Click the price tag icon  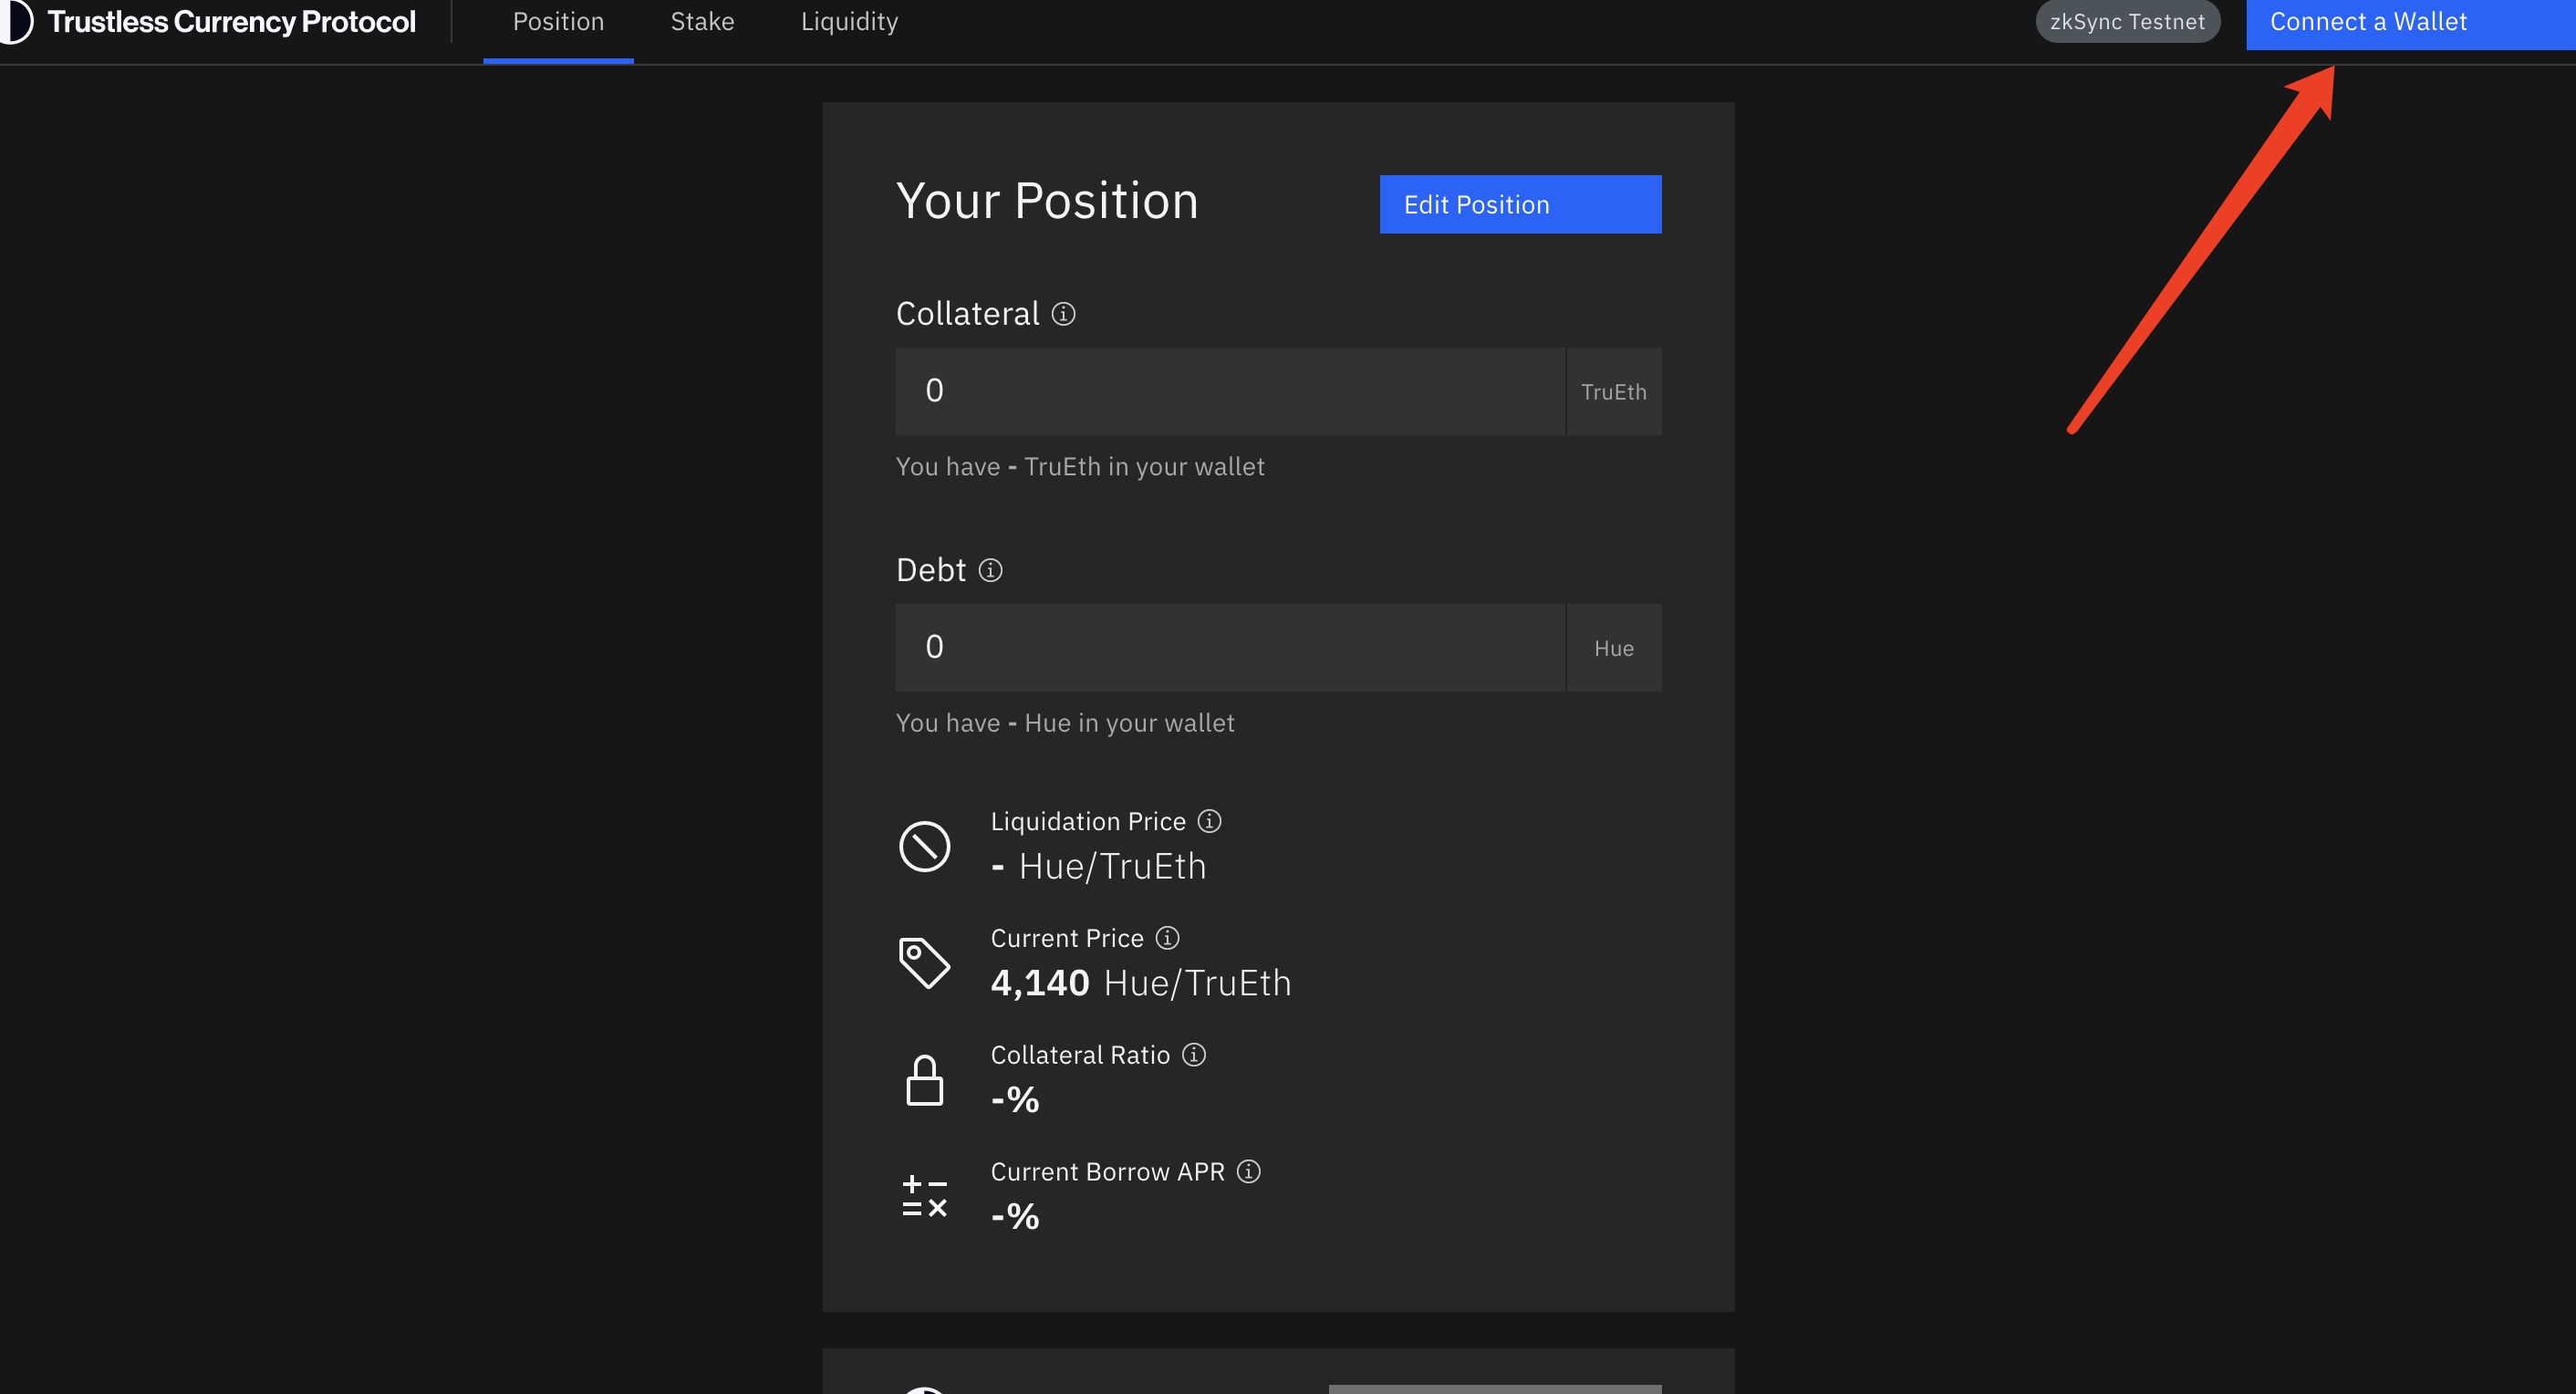coord(924,963)
